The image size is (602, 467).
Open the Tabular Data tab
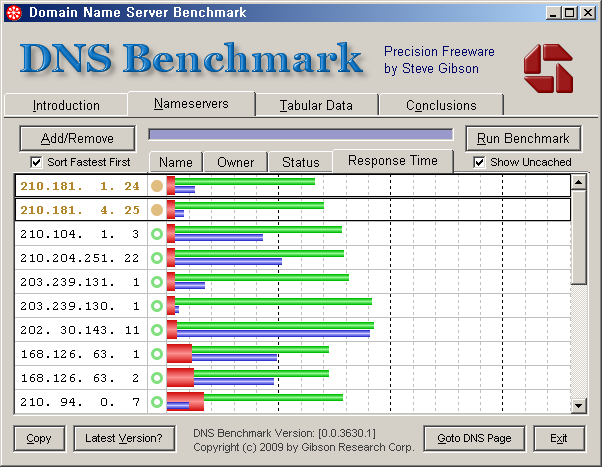point(316,105)
